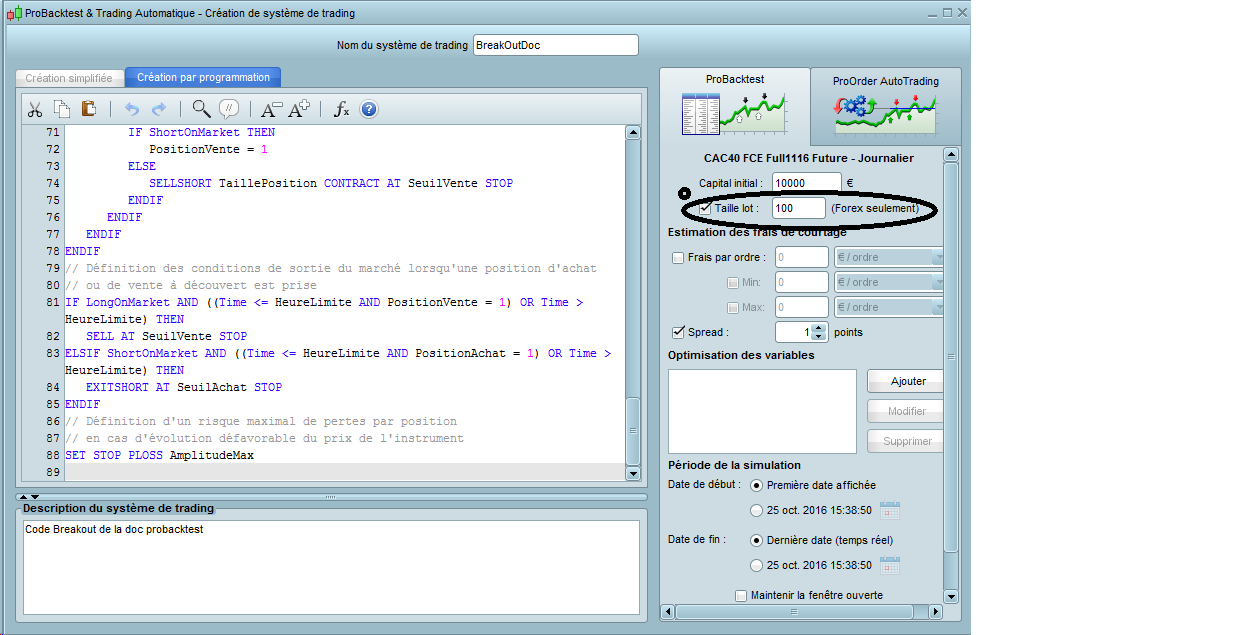
Task: Select Dernière date (temps réel) radio
Action: click(x=756, y=540)
